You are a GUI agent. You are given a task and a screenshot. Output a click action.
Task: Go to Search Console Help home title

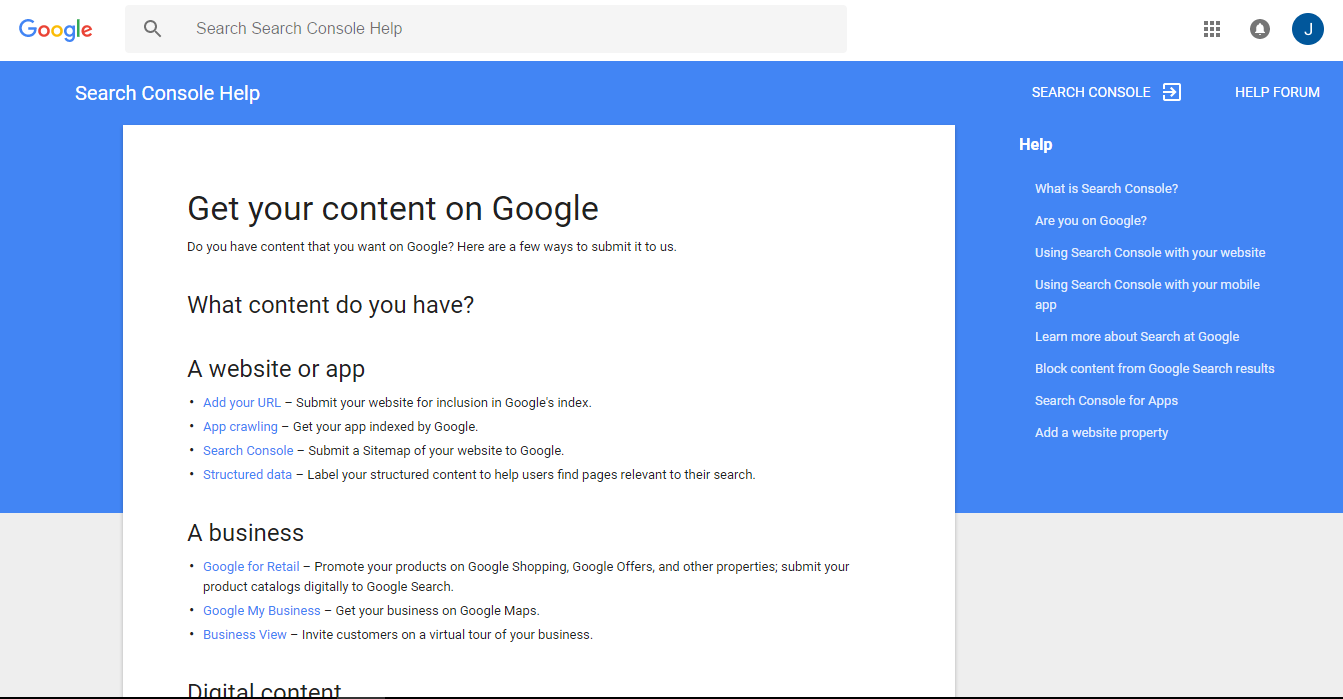tap(167, 93)
